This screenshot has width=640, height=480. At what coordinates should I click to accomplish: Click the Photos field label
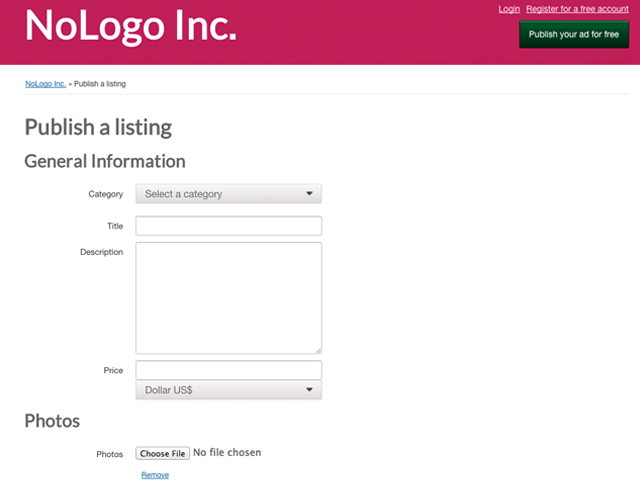click(x=109, y=454)
